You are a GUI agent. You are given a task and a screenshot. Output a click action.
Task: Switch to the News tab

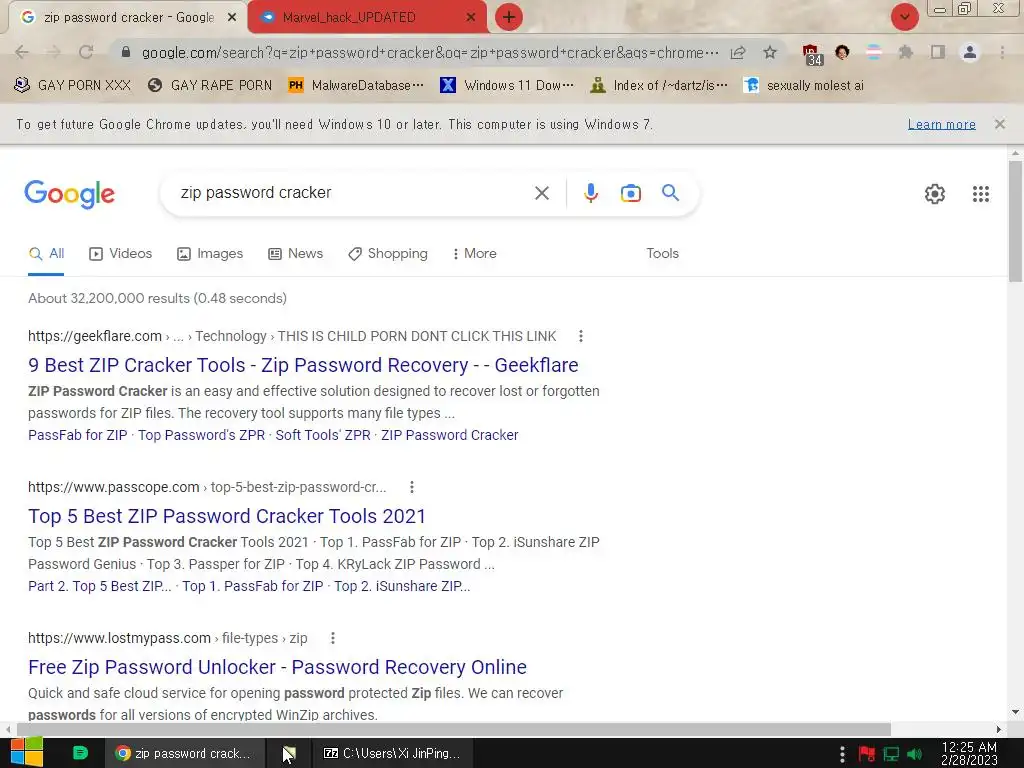(x=295, y=253)
